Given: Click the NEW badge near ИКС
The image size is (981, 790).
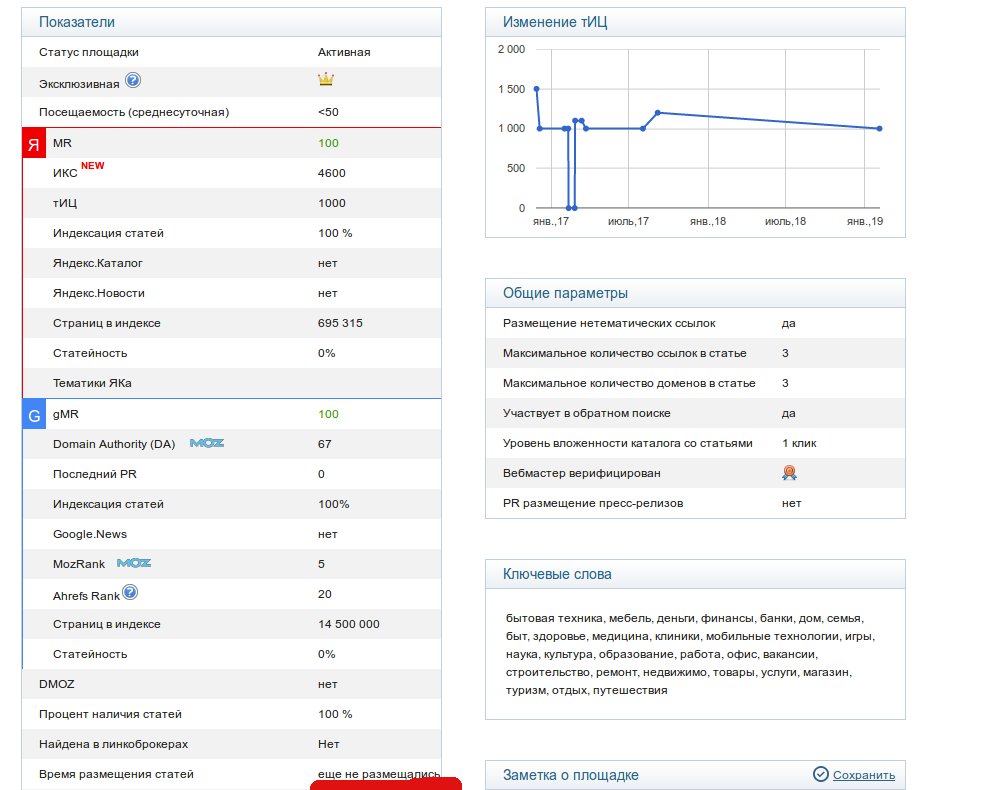Looking at the screenshot, I should [93, 166].
